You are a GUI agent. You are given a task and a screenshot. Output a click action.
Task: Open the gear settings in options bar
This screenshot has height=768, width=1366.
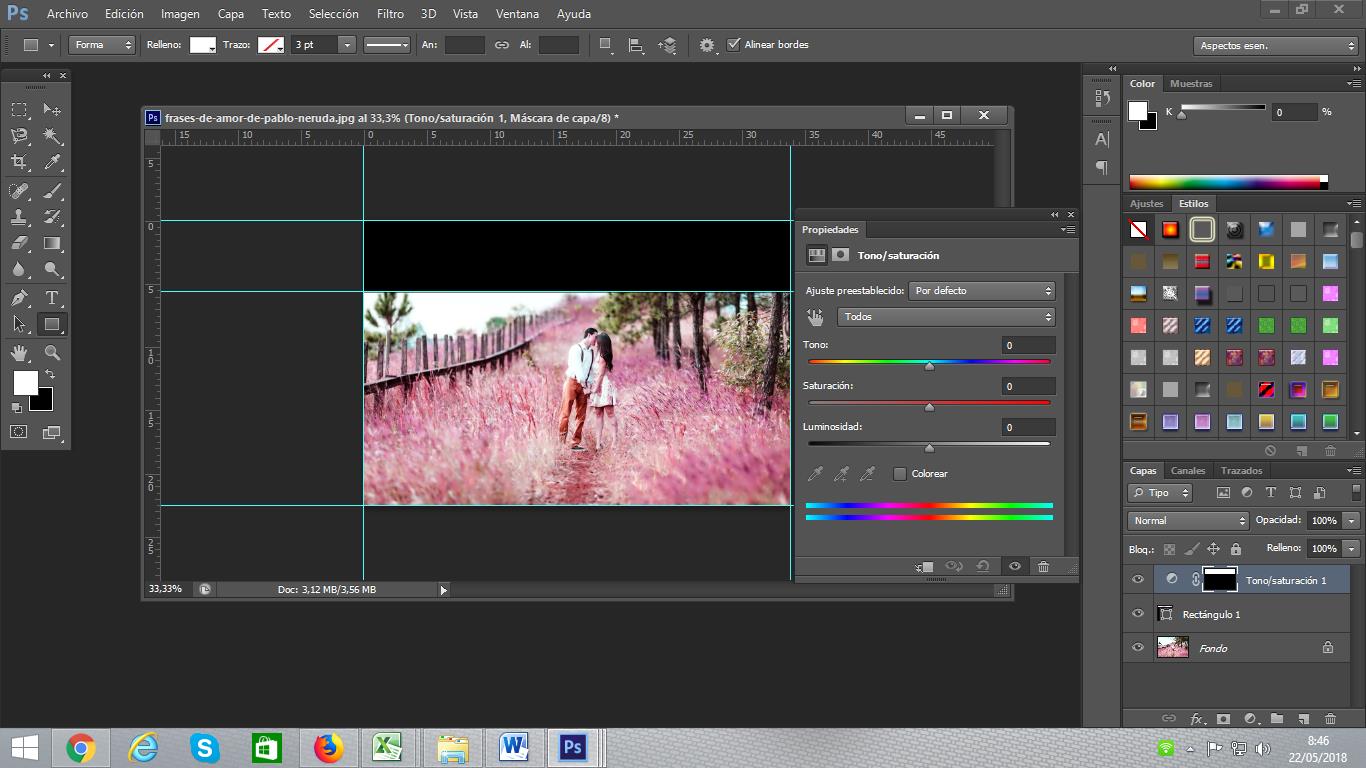(x=707, y=45)
